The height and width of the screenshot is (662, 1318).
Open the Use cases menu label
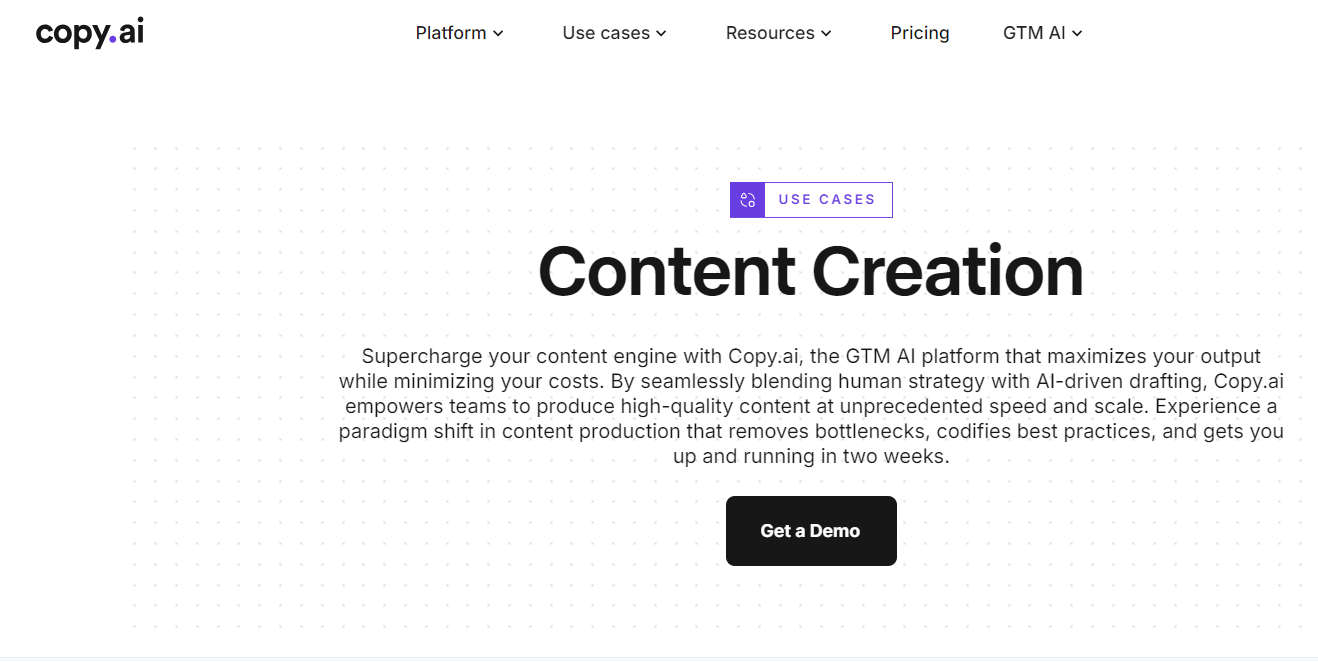(606, 33)
